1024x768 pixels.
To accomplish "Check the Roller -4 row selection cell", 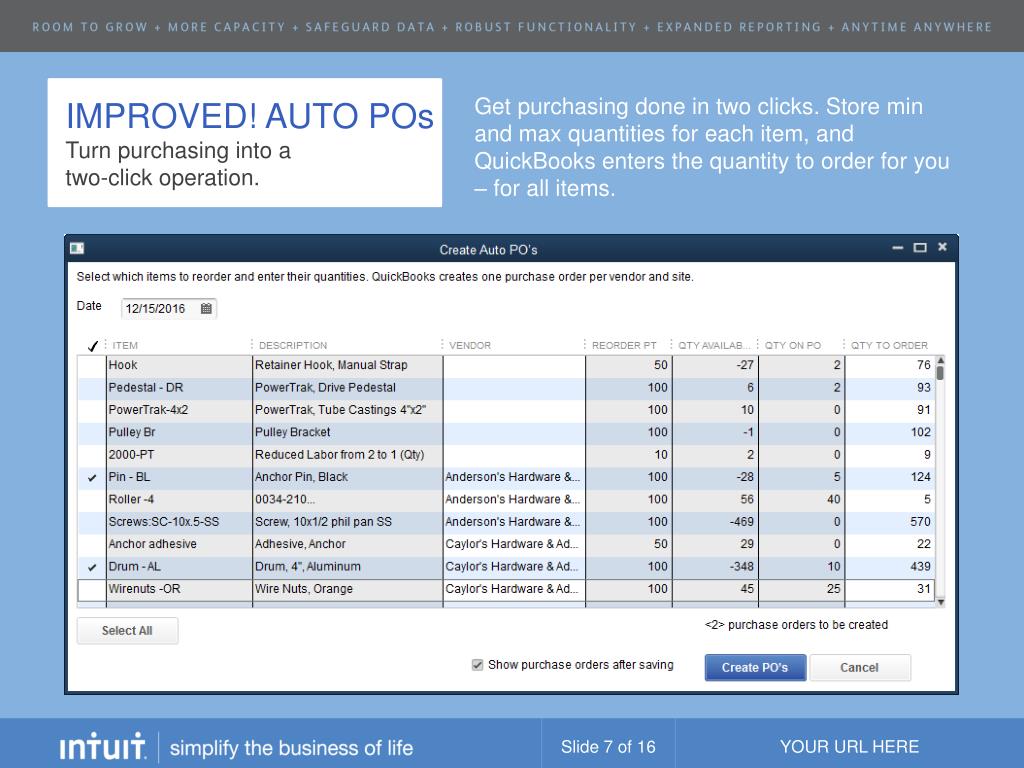I will click(x=92, y=500).
